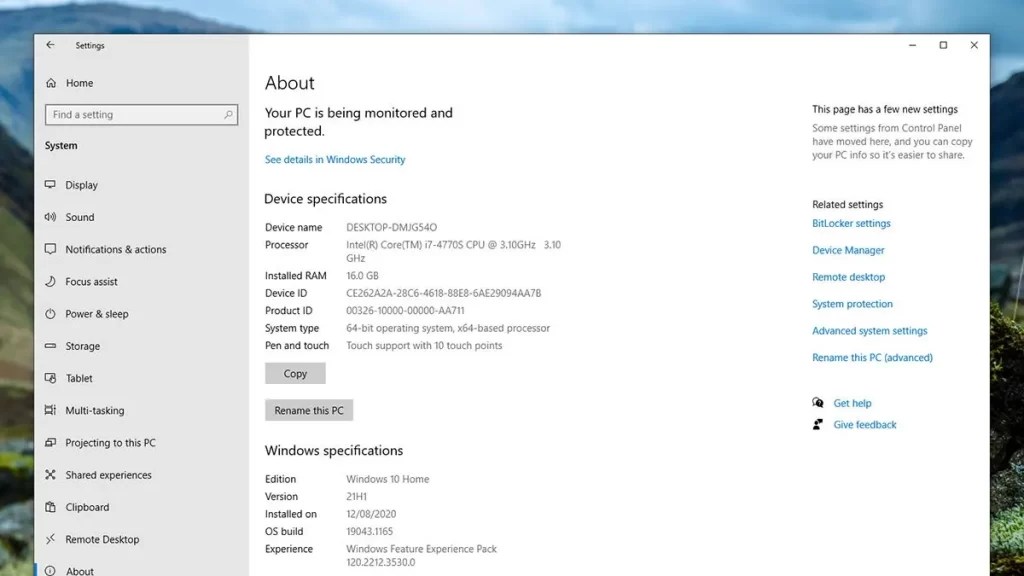Close the Settings window
Viewport: 1024px width, 576px height.
click(974, 45)
